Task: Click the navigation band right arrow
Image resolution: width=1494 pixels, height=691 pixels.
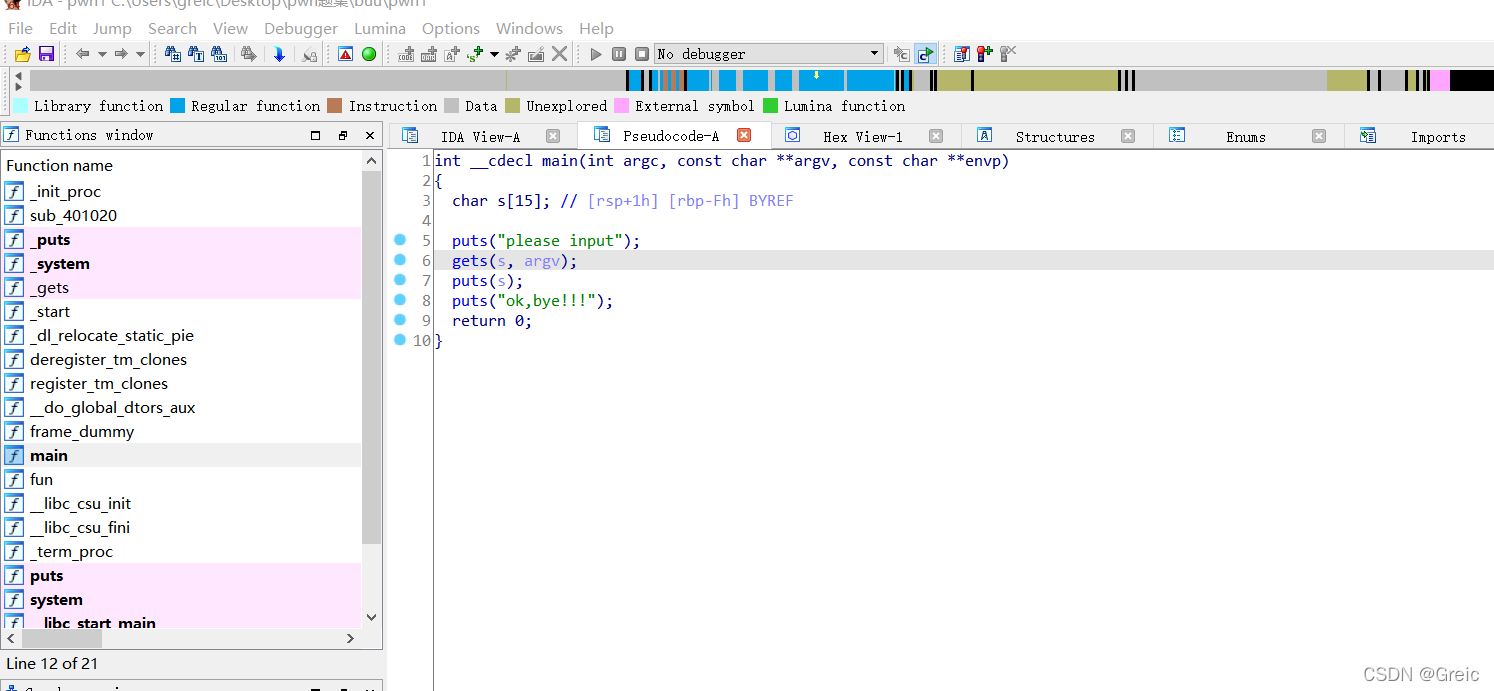Action: 18,87
